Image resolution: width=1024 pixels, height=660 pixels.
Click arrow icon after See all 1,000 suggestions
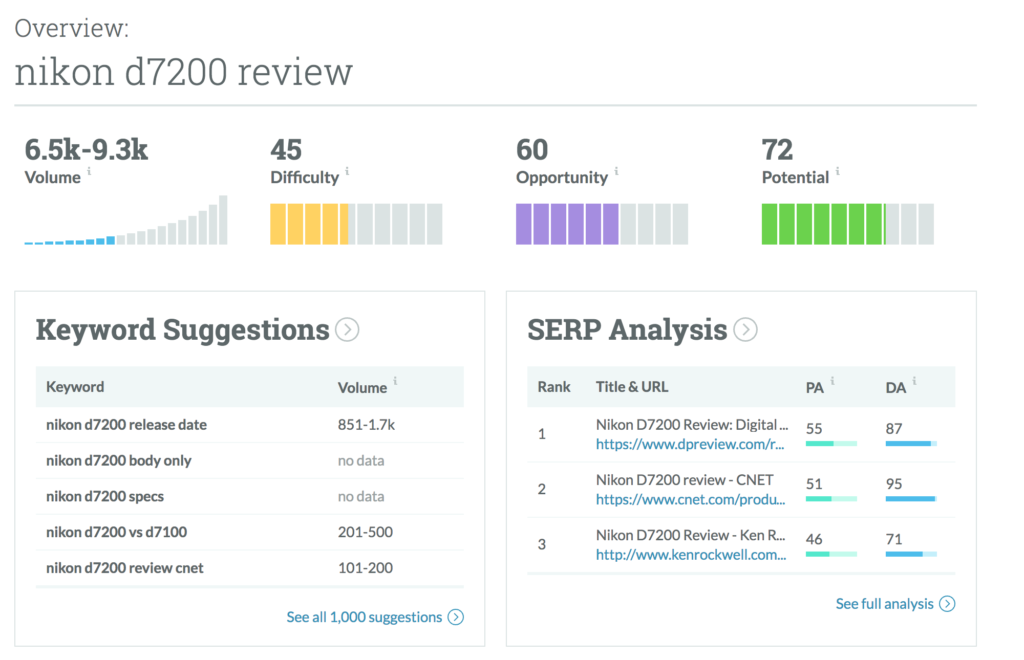(x=456, y=617)
